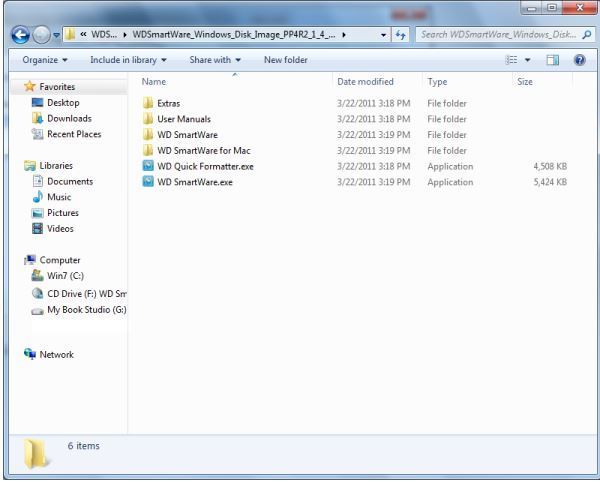Click the file name User Manuals
Viewport: 600px width, 490px height.
184,119
